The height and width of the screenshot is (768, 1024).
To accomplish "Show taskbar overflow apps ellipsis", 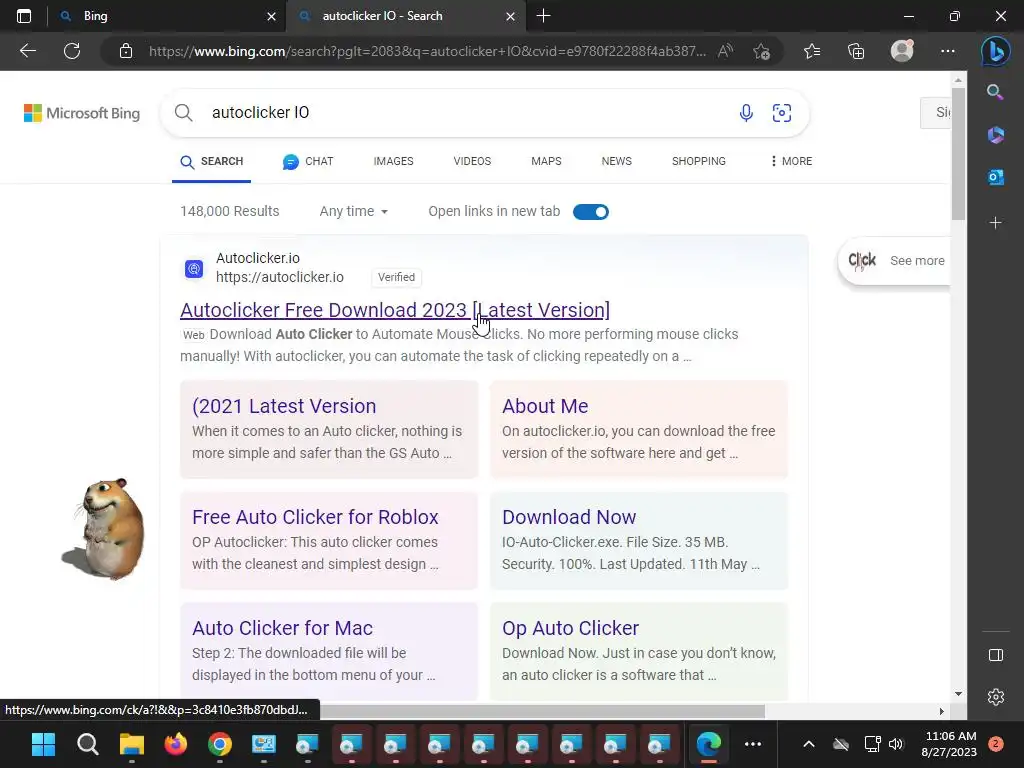I will [x=753, y=744].
